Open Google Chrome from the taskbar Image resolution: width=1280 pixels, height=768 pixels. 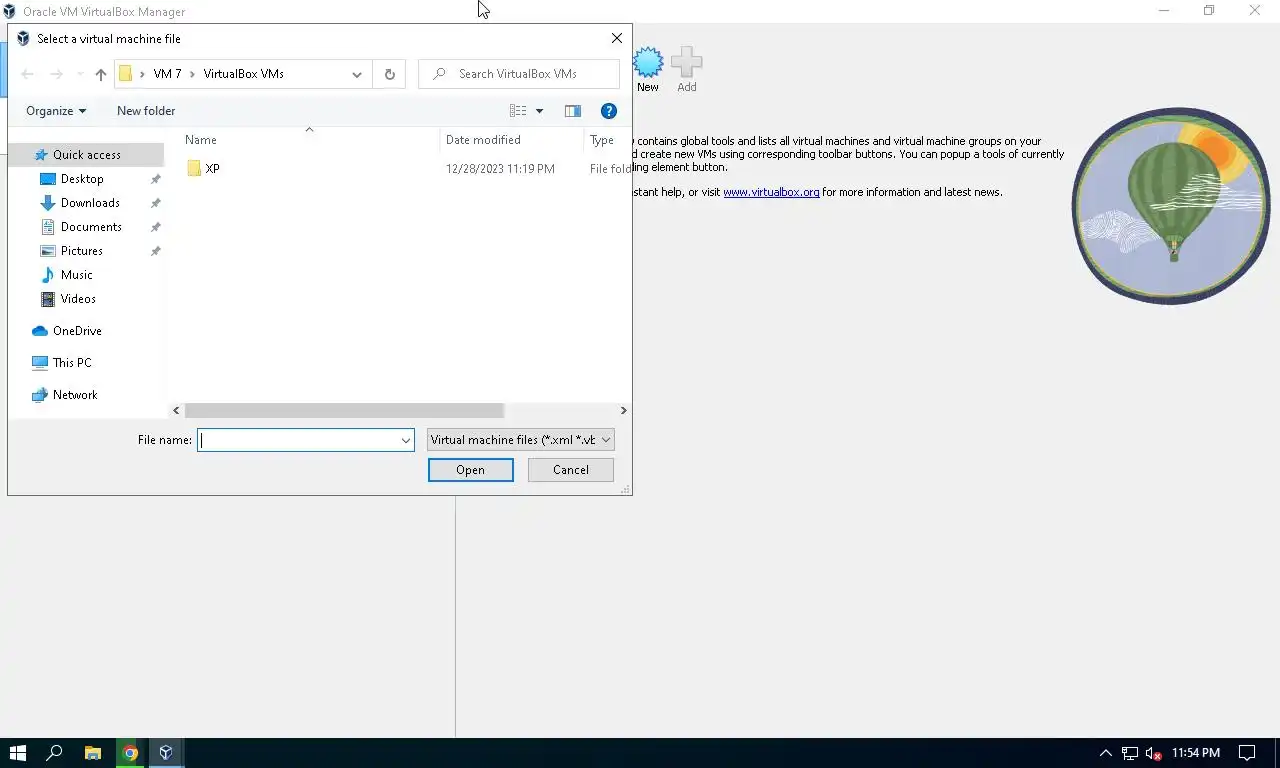click(x=129, y=753)
